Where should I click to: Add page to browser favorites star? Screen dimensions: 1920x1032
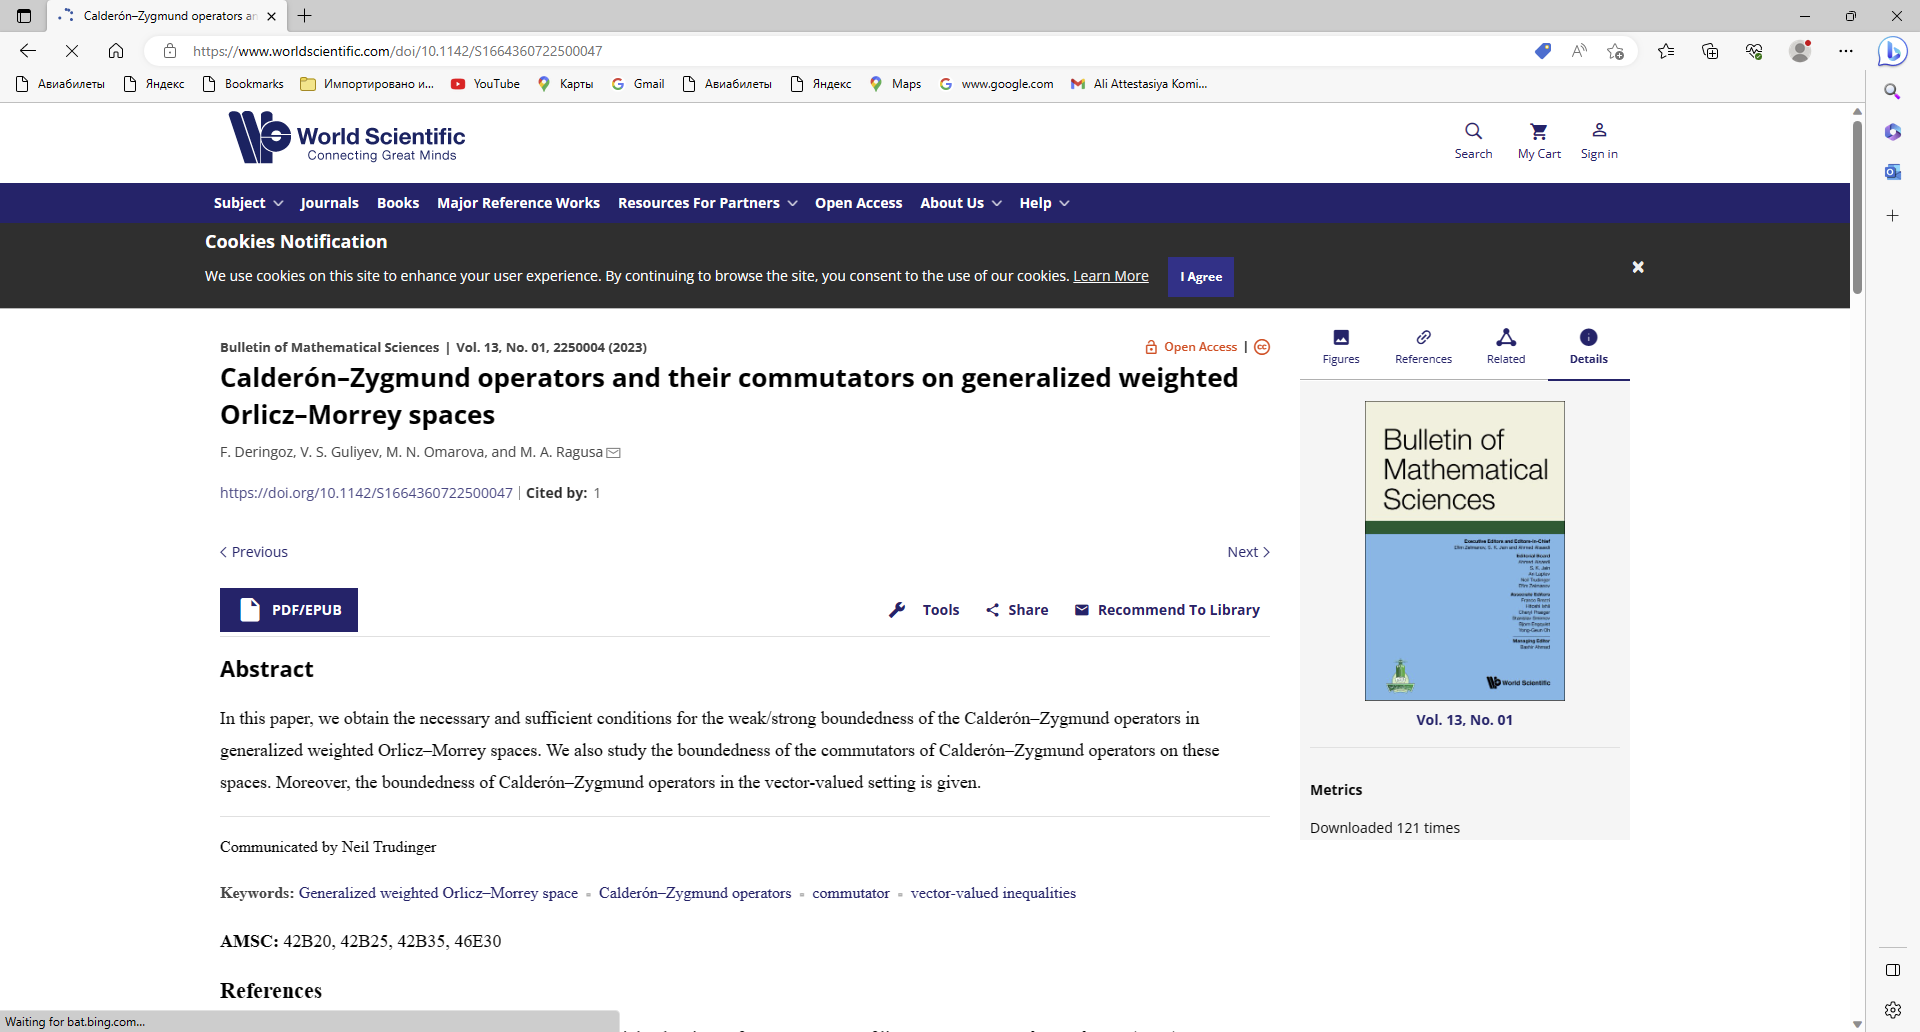pyautogui.click(x=1615, y=51)
